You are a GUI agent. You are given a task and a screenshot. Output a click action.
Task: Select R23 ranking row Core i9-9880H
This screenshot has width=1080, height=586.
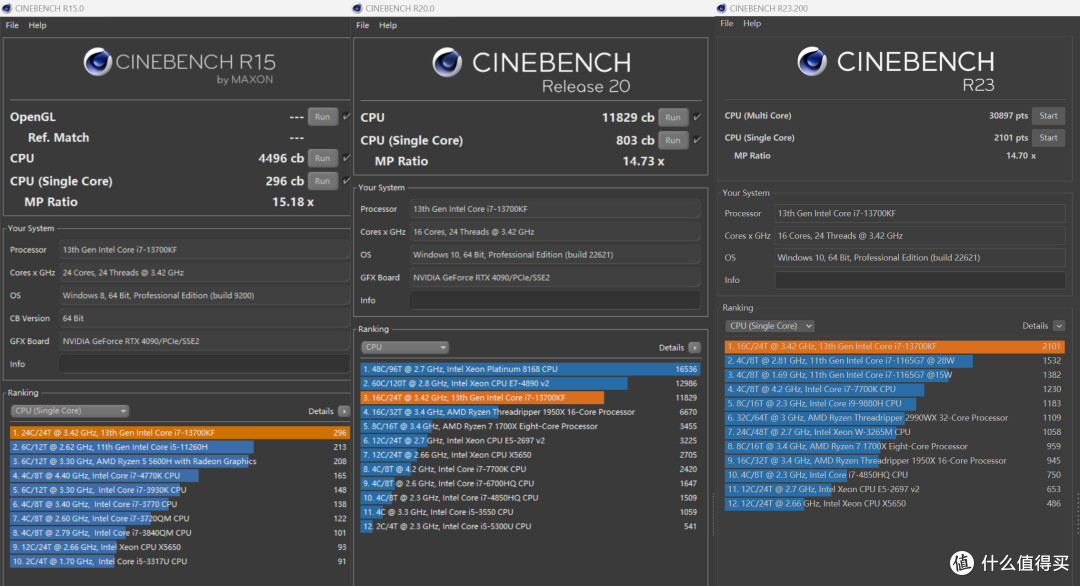(x=895, y=404)
